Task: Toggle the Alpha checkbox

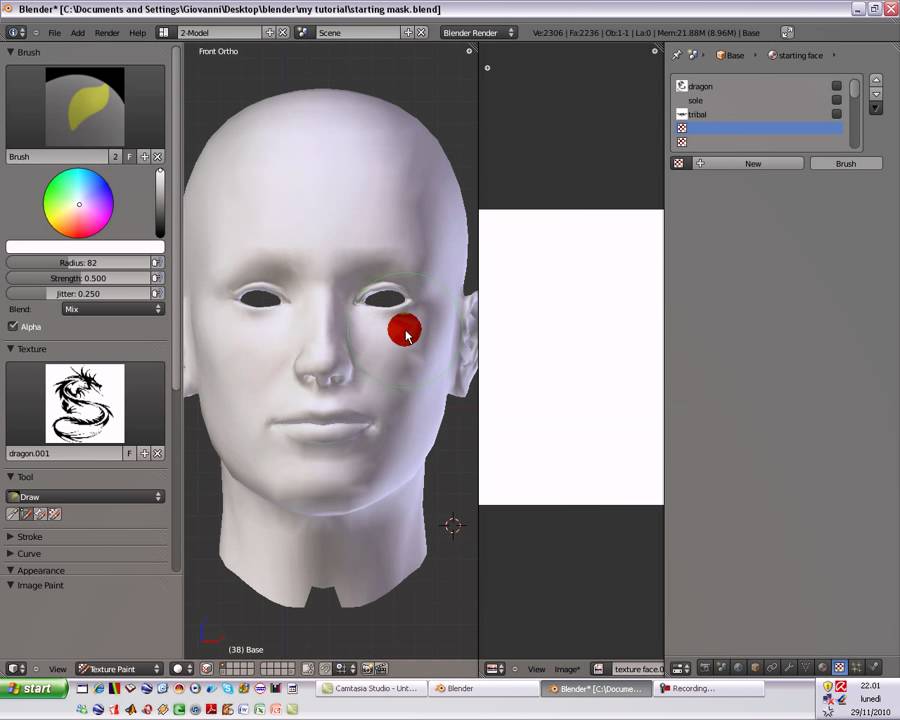Action: pos(13,326)
